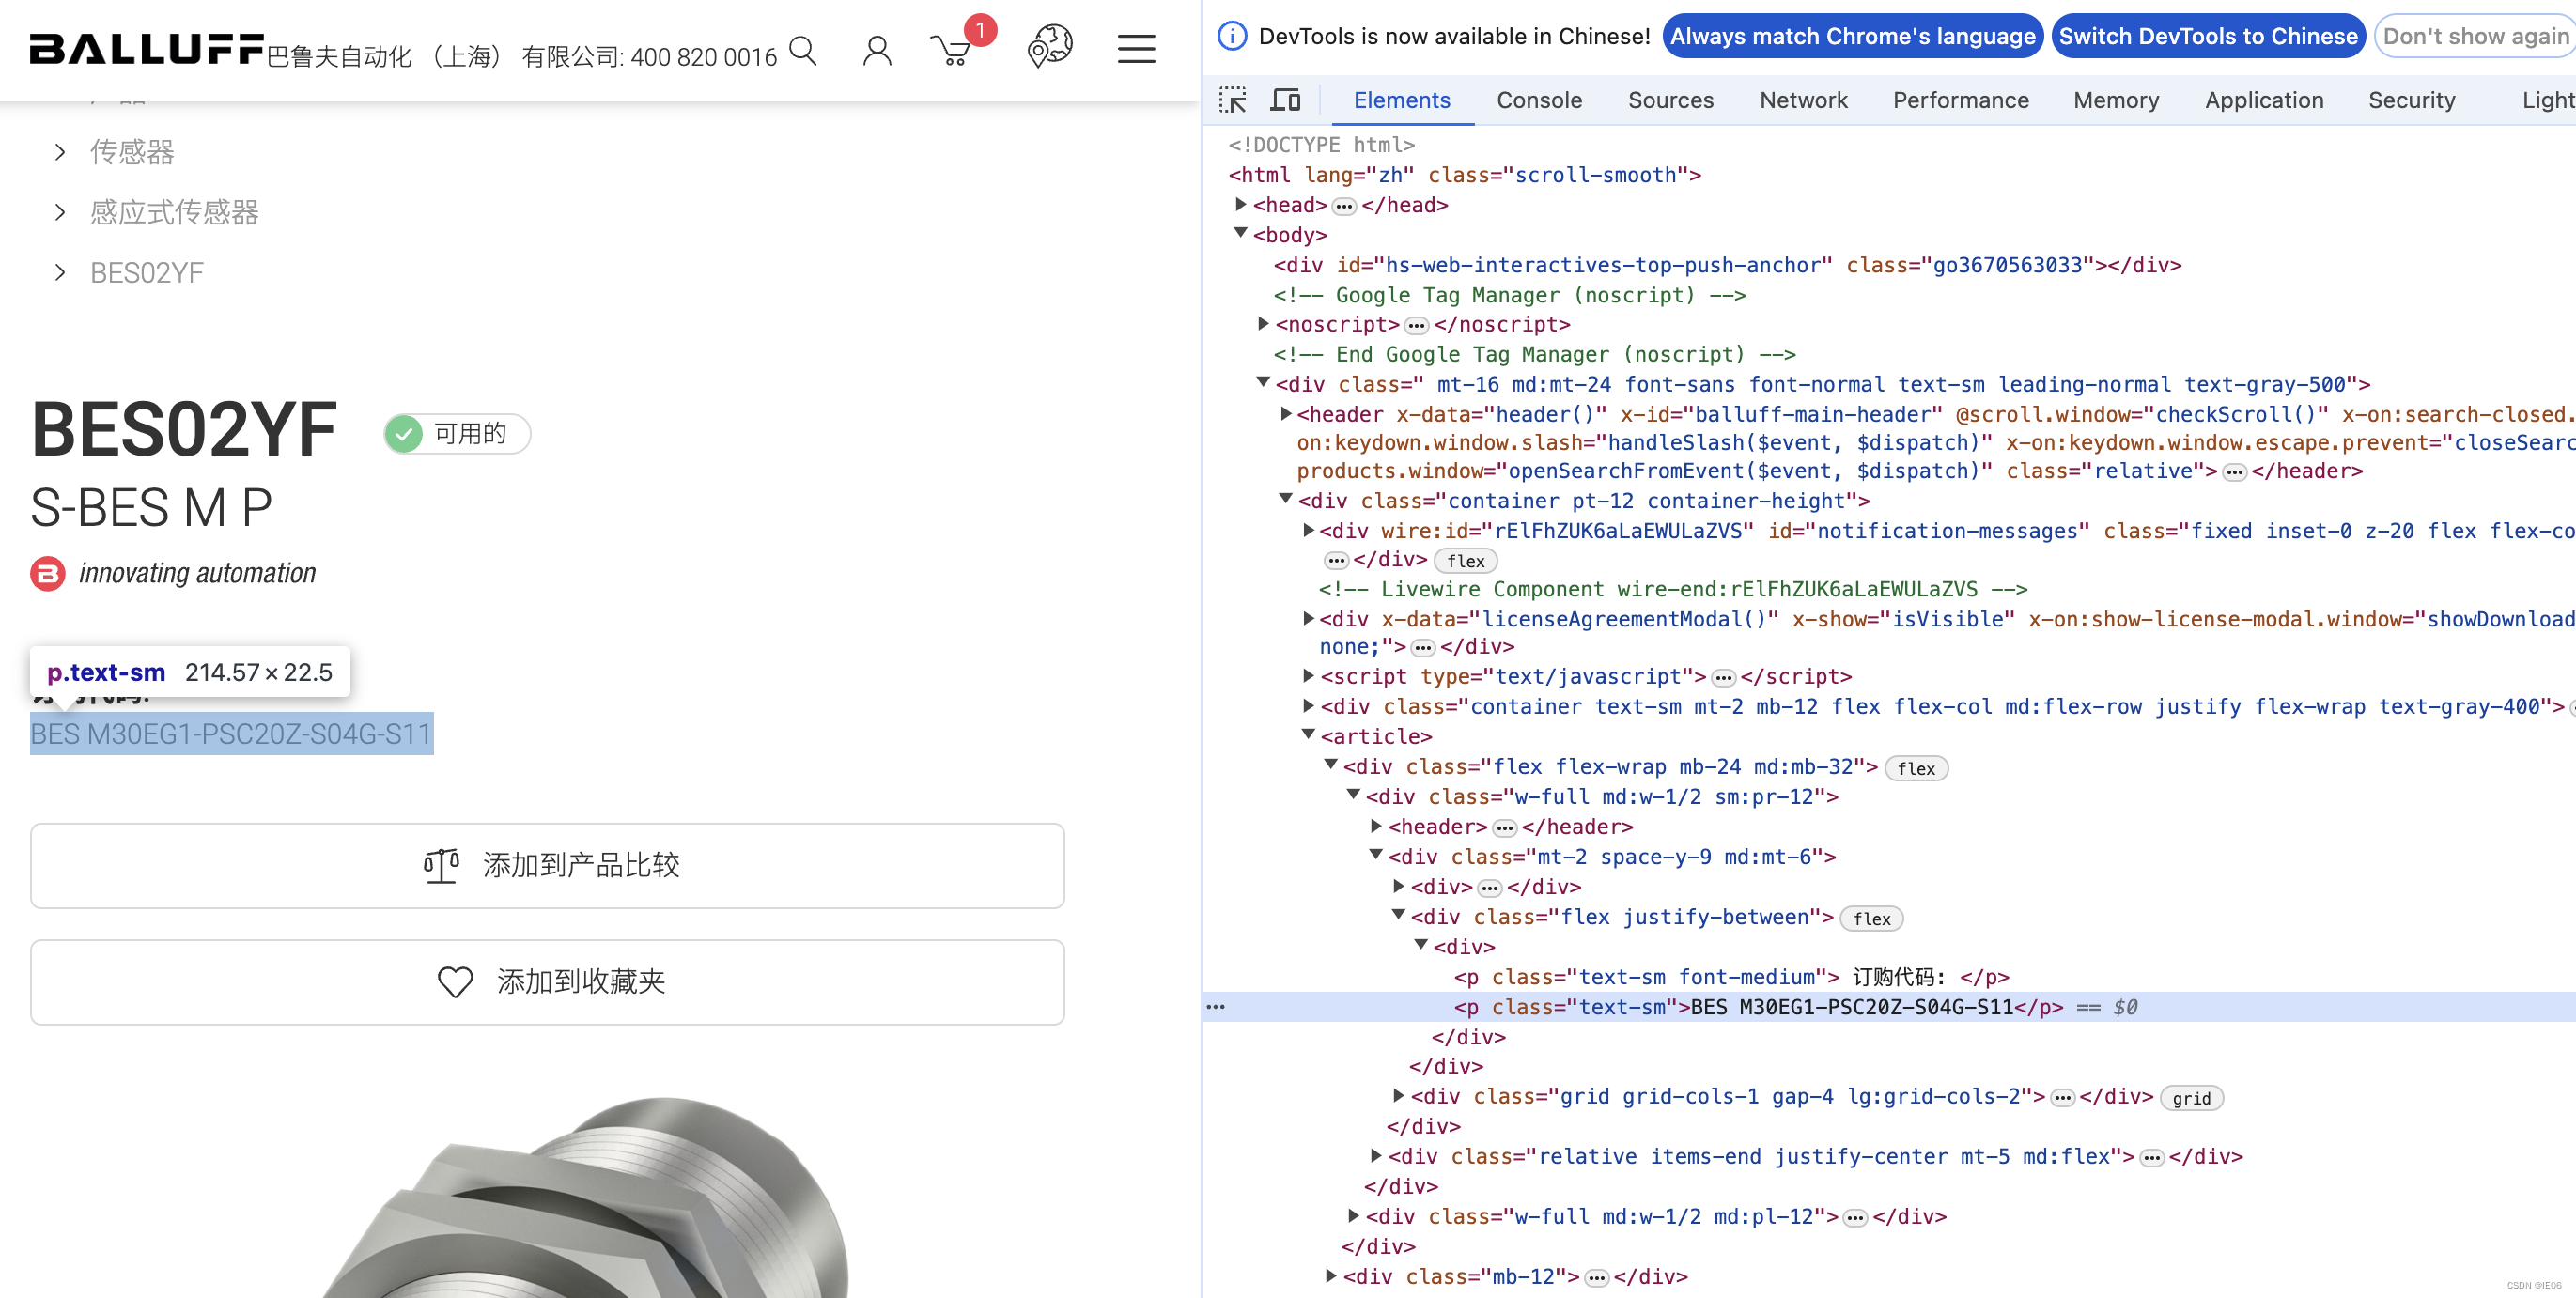Click the 感应式传感器 breadcrumb link

point(174,212)
